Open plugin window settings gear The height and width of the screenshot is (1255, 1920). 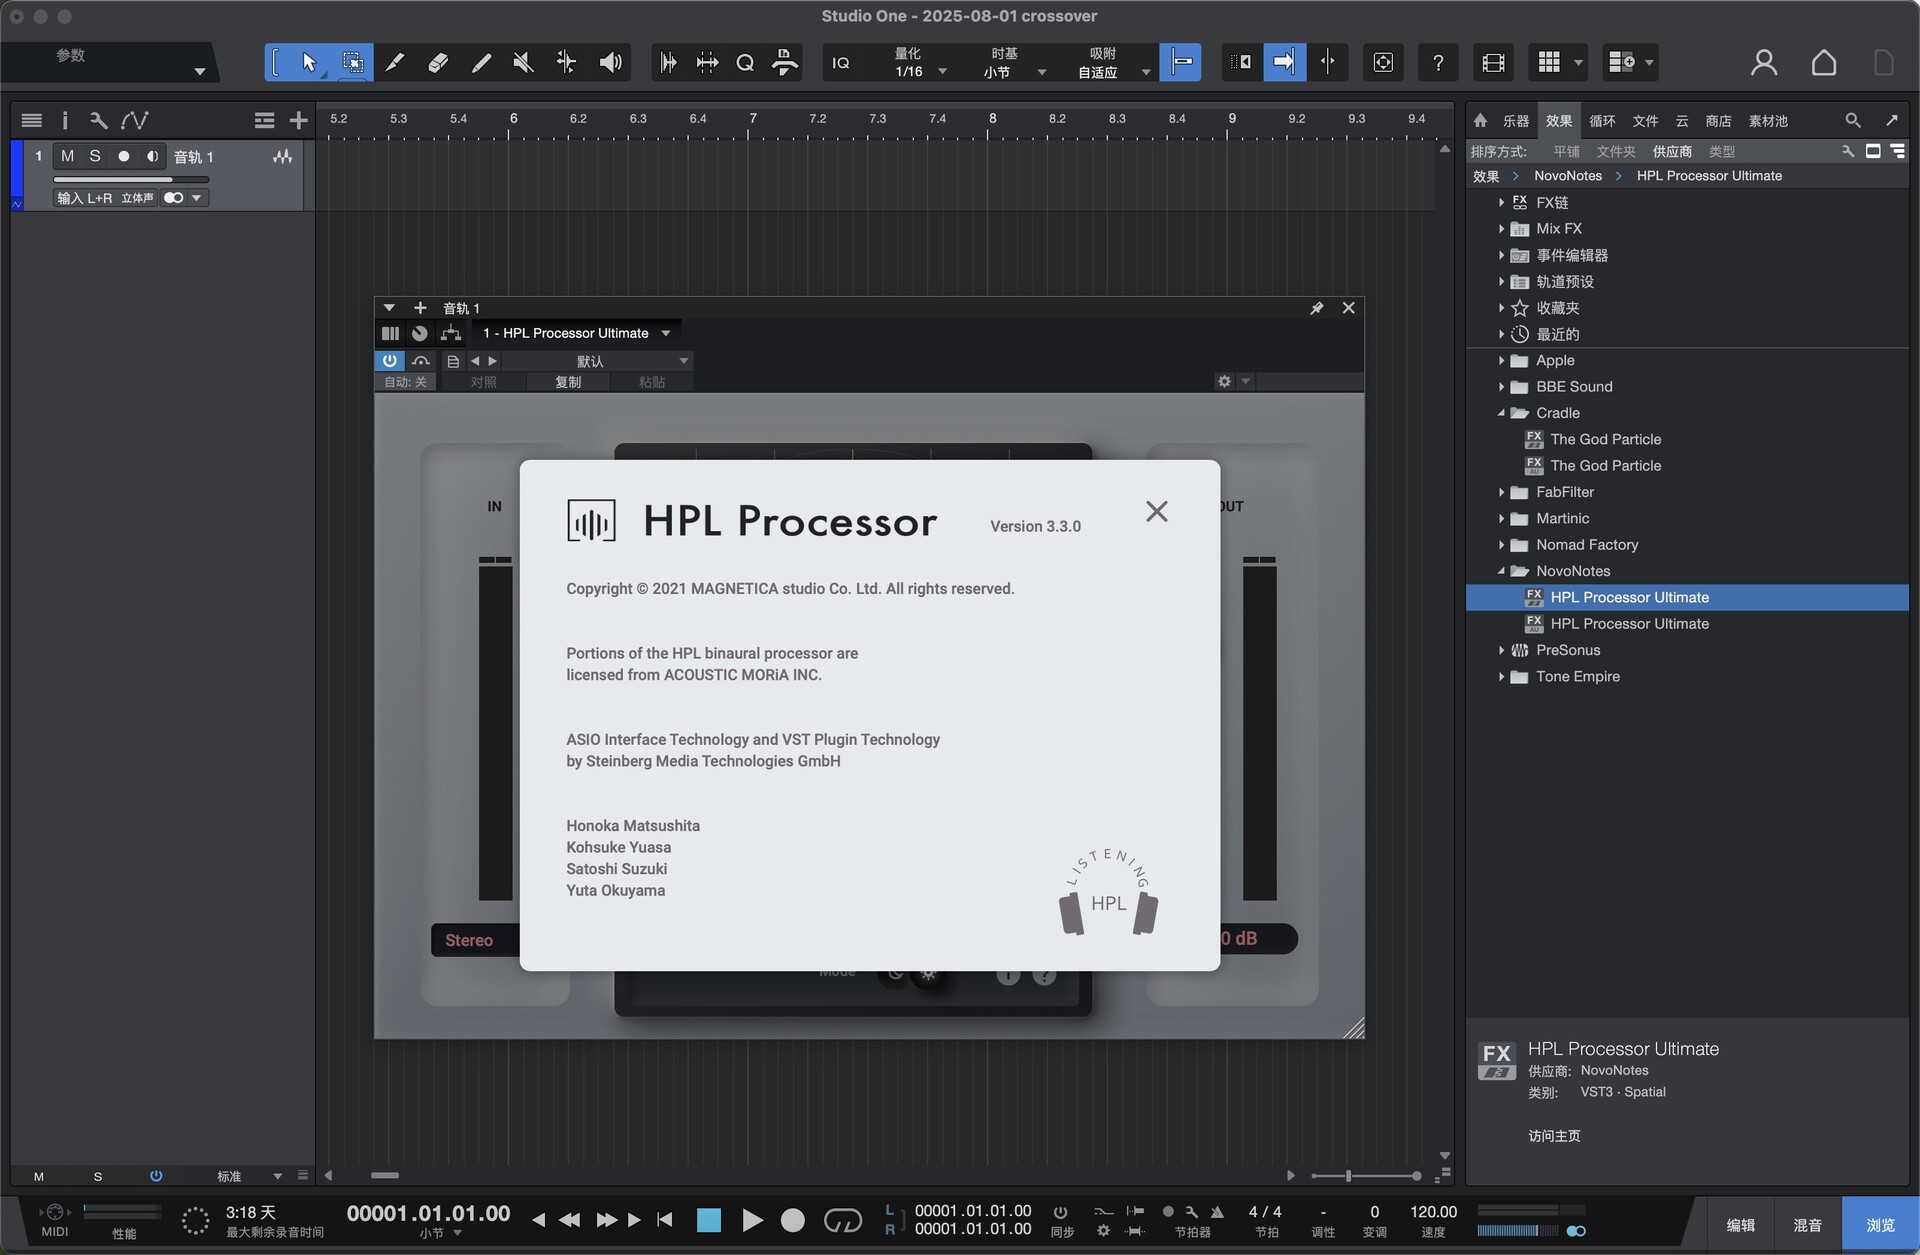[x=1224, y=381]
